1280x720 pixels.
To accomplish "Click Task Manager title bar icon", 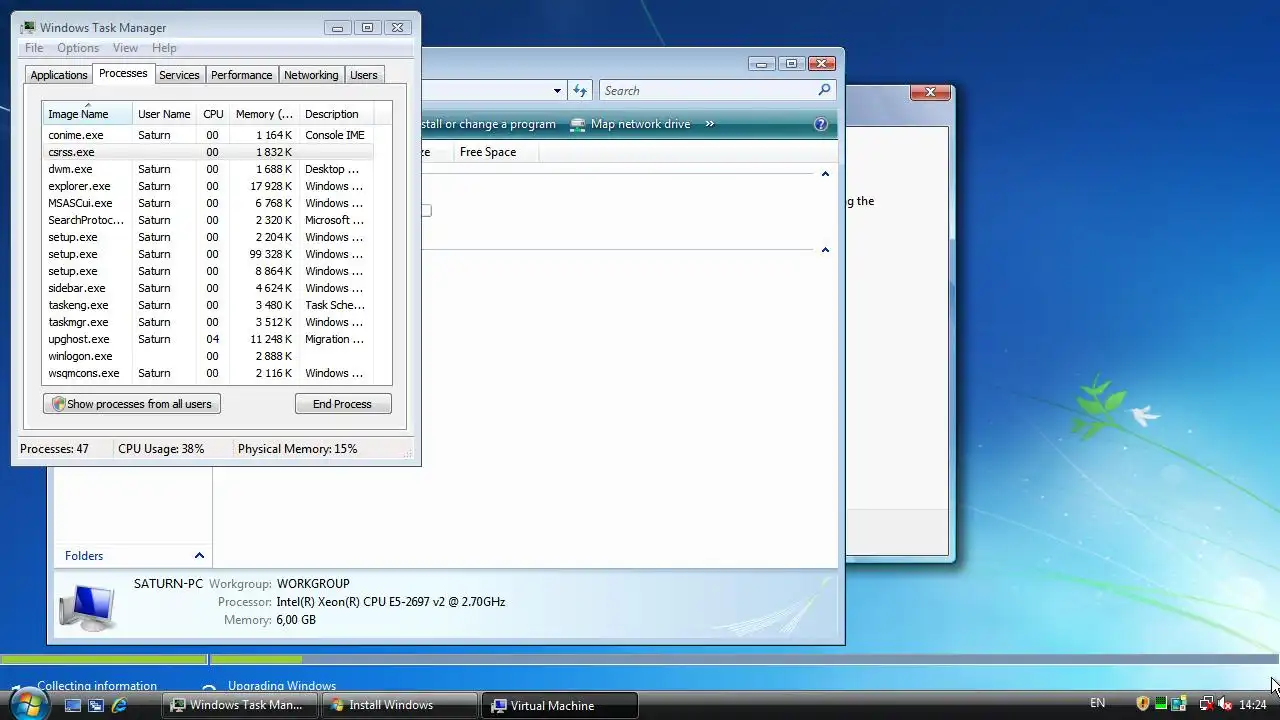I will tap(28, 27).
